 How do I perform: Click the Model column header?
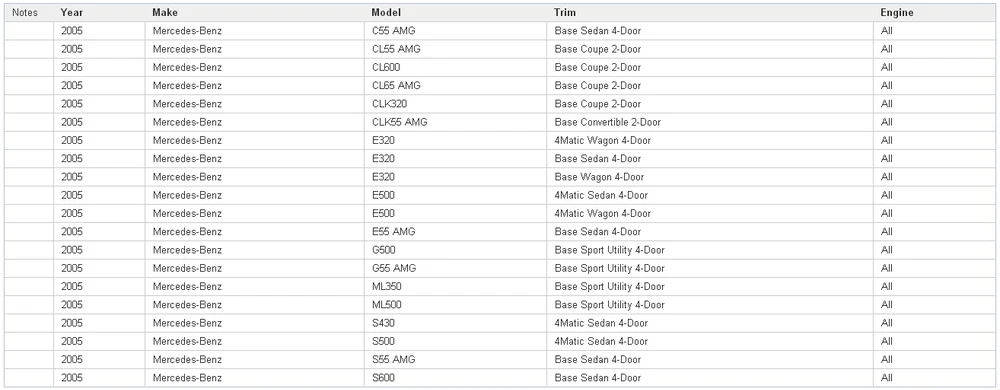click(x=455, y=13)
